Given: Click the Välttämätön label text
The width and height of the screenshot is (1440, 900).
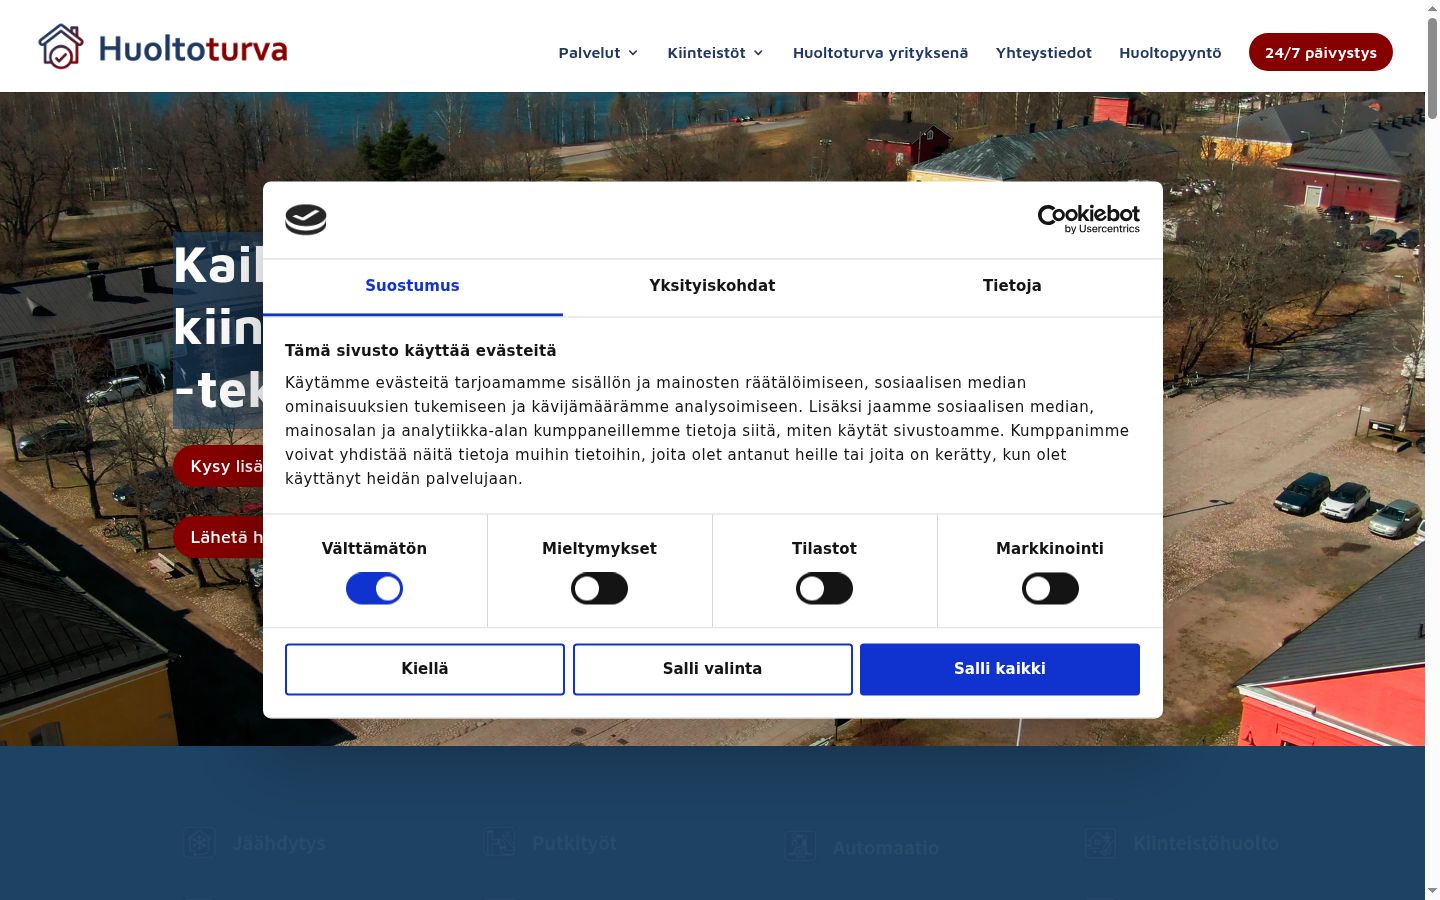Looking at the screenshot, I should [374, 548].
